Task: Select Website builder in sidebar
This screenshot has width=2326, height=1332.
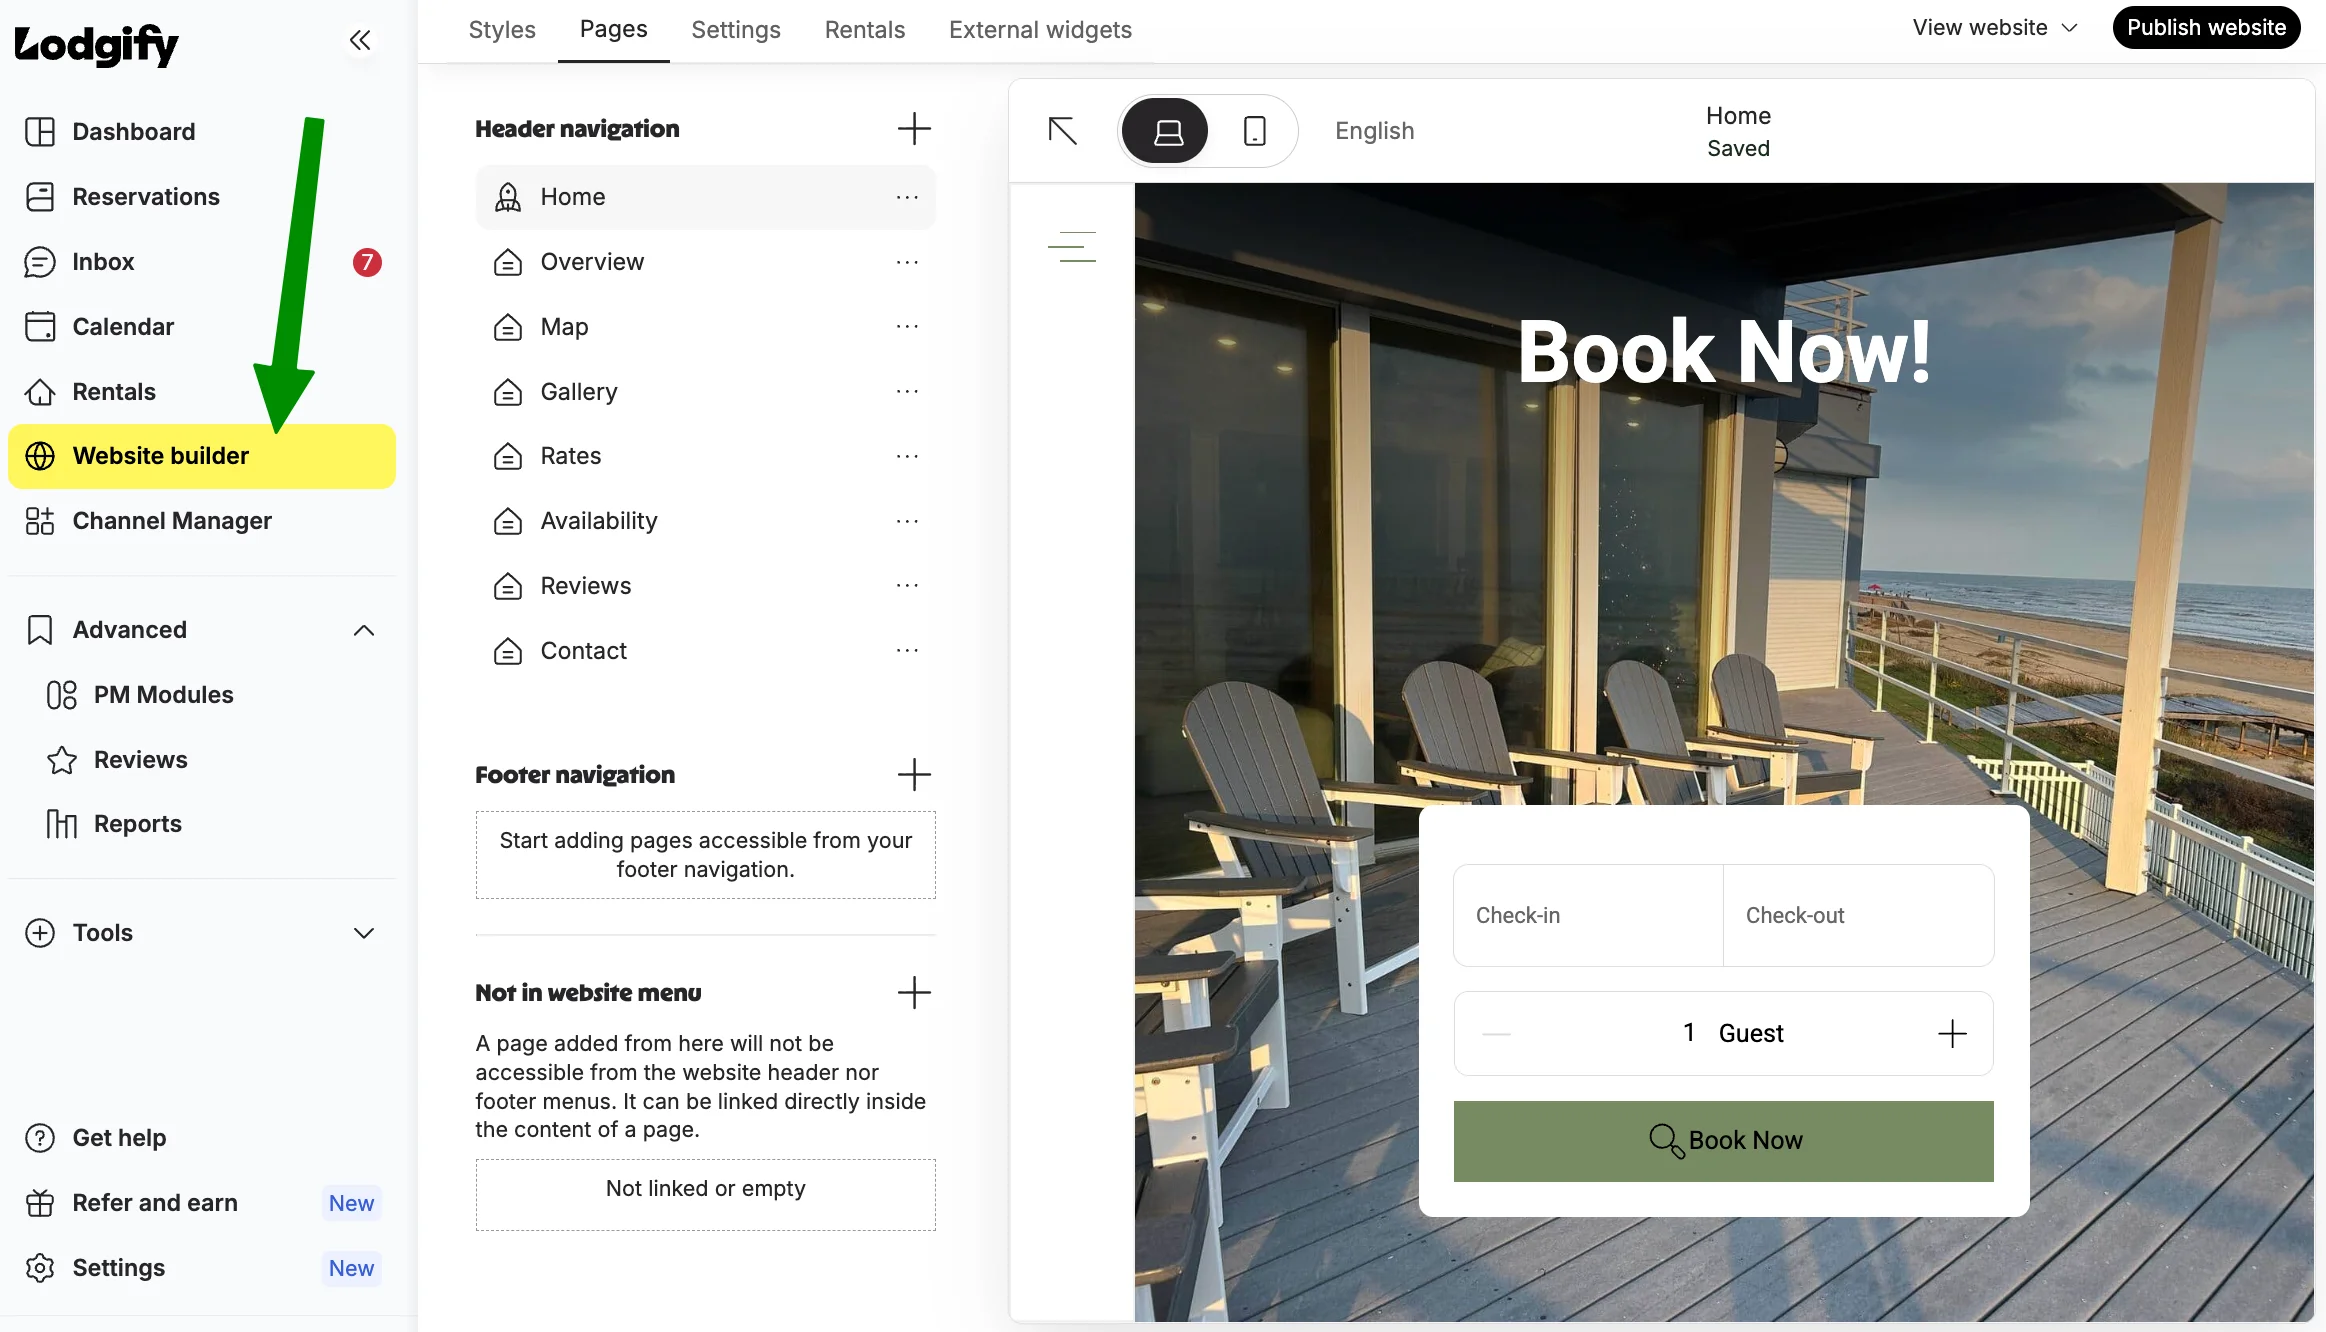Action: (203, 456)
